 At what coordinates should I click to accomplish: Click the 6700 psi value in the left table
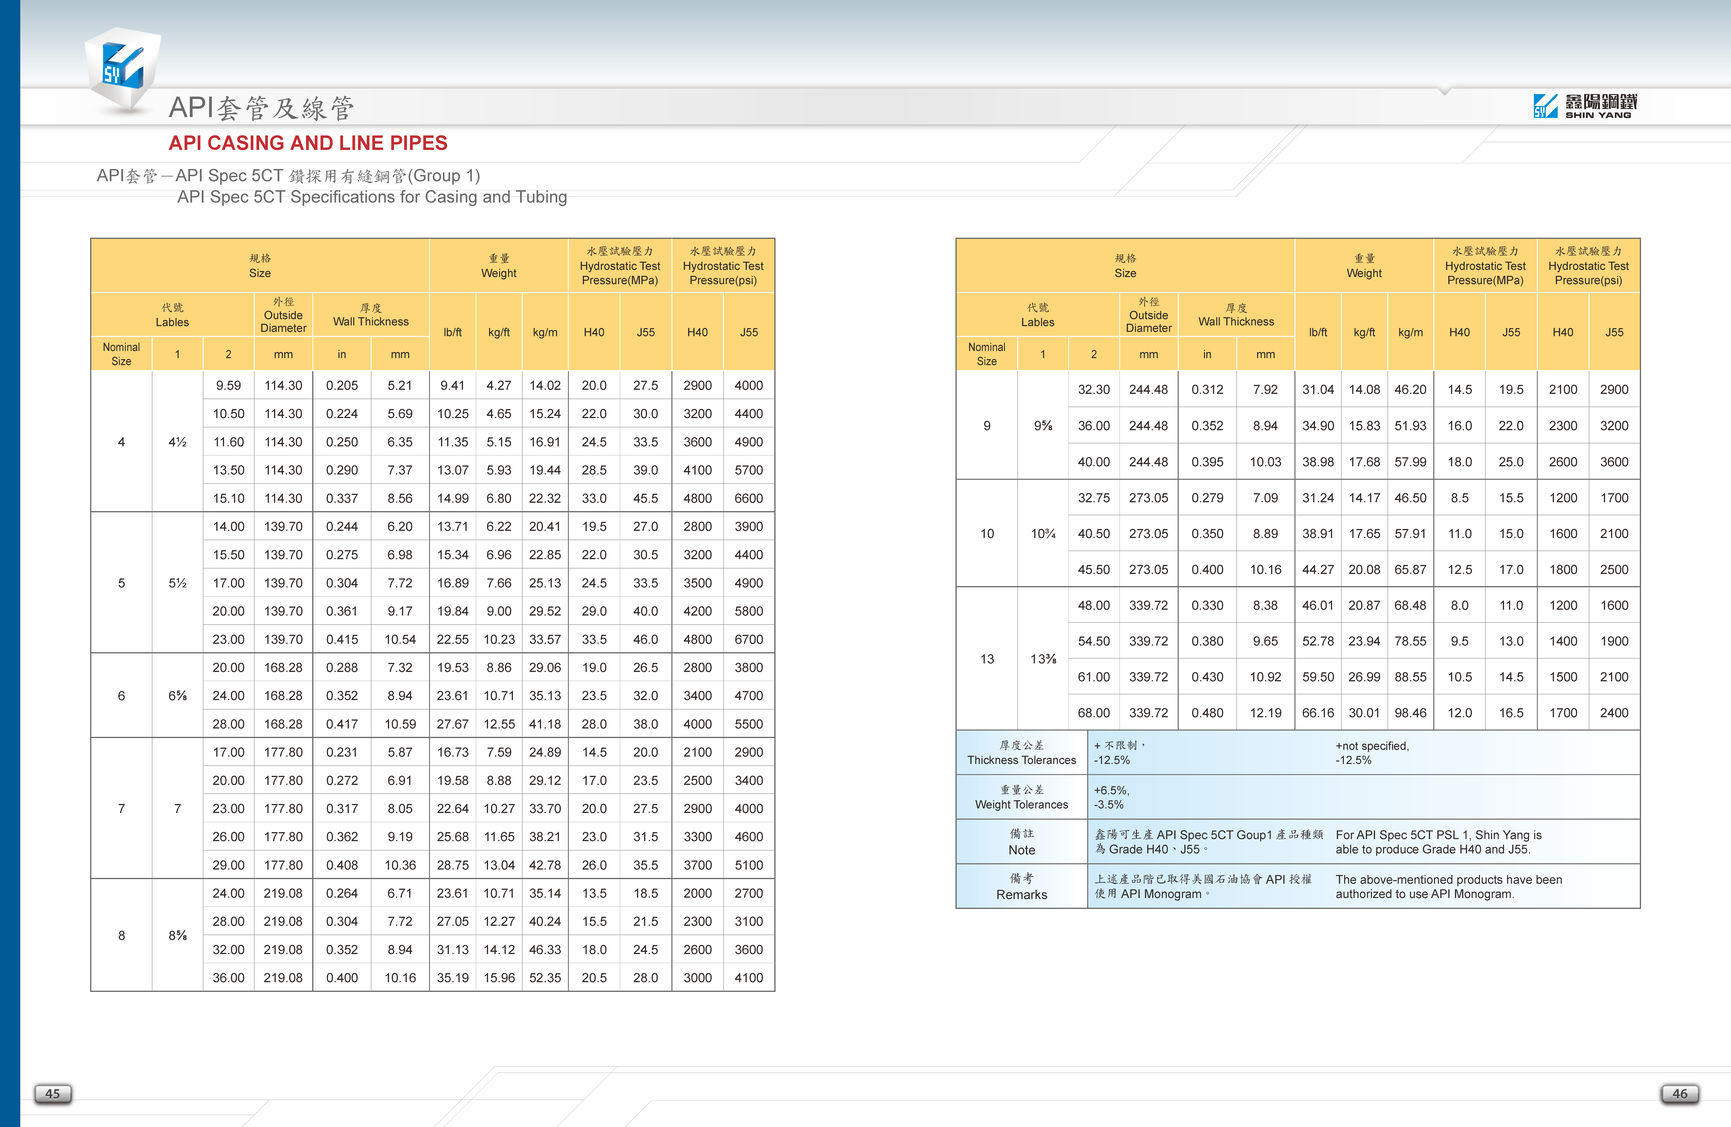[x=749, y=639]
